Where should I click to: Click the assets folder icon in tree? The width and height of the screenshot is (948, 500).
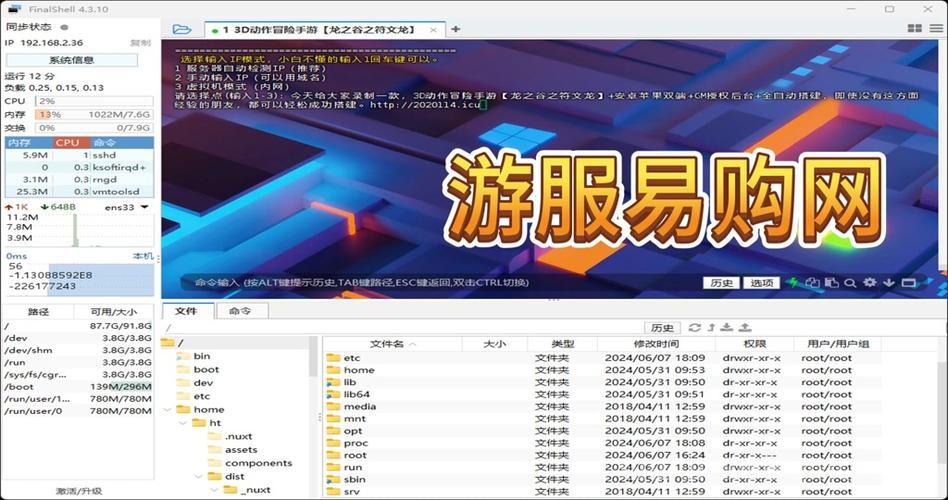click(x=215, y=449)
